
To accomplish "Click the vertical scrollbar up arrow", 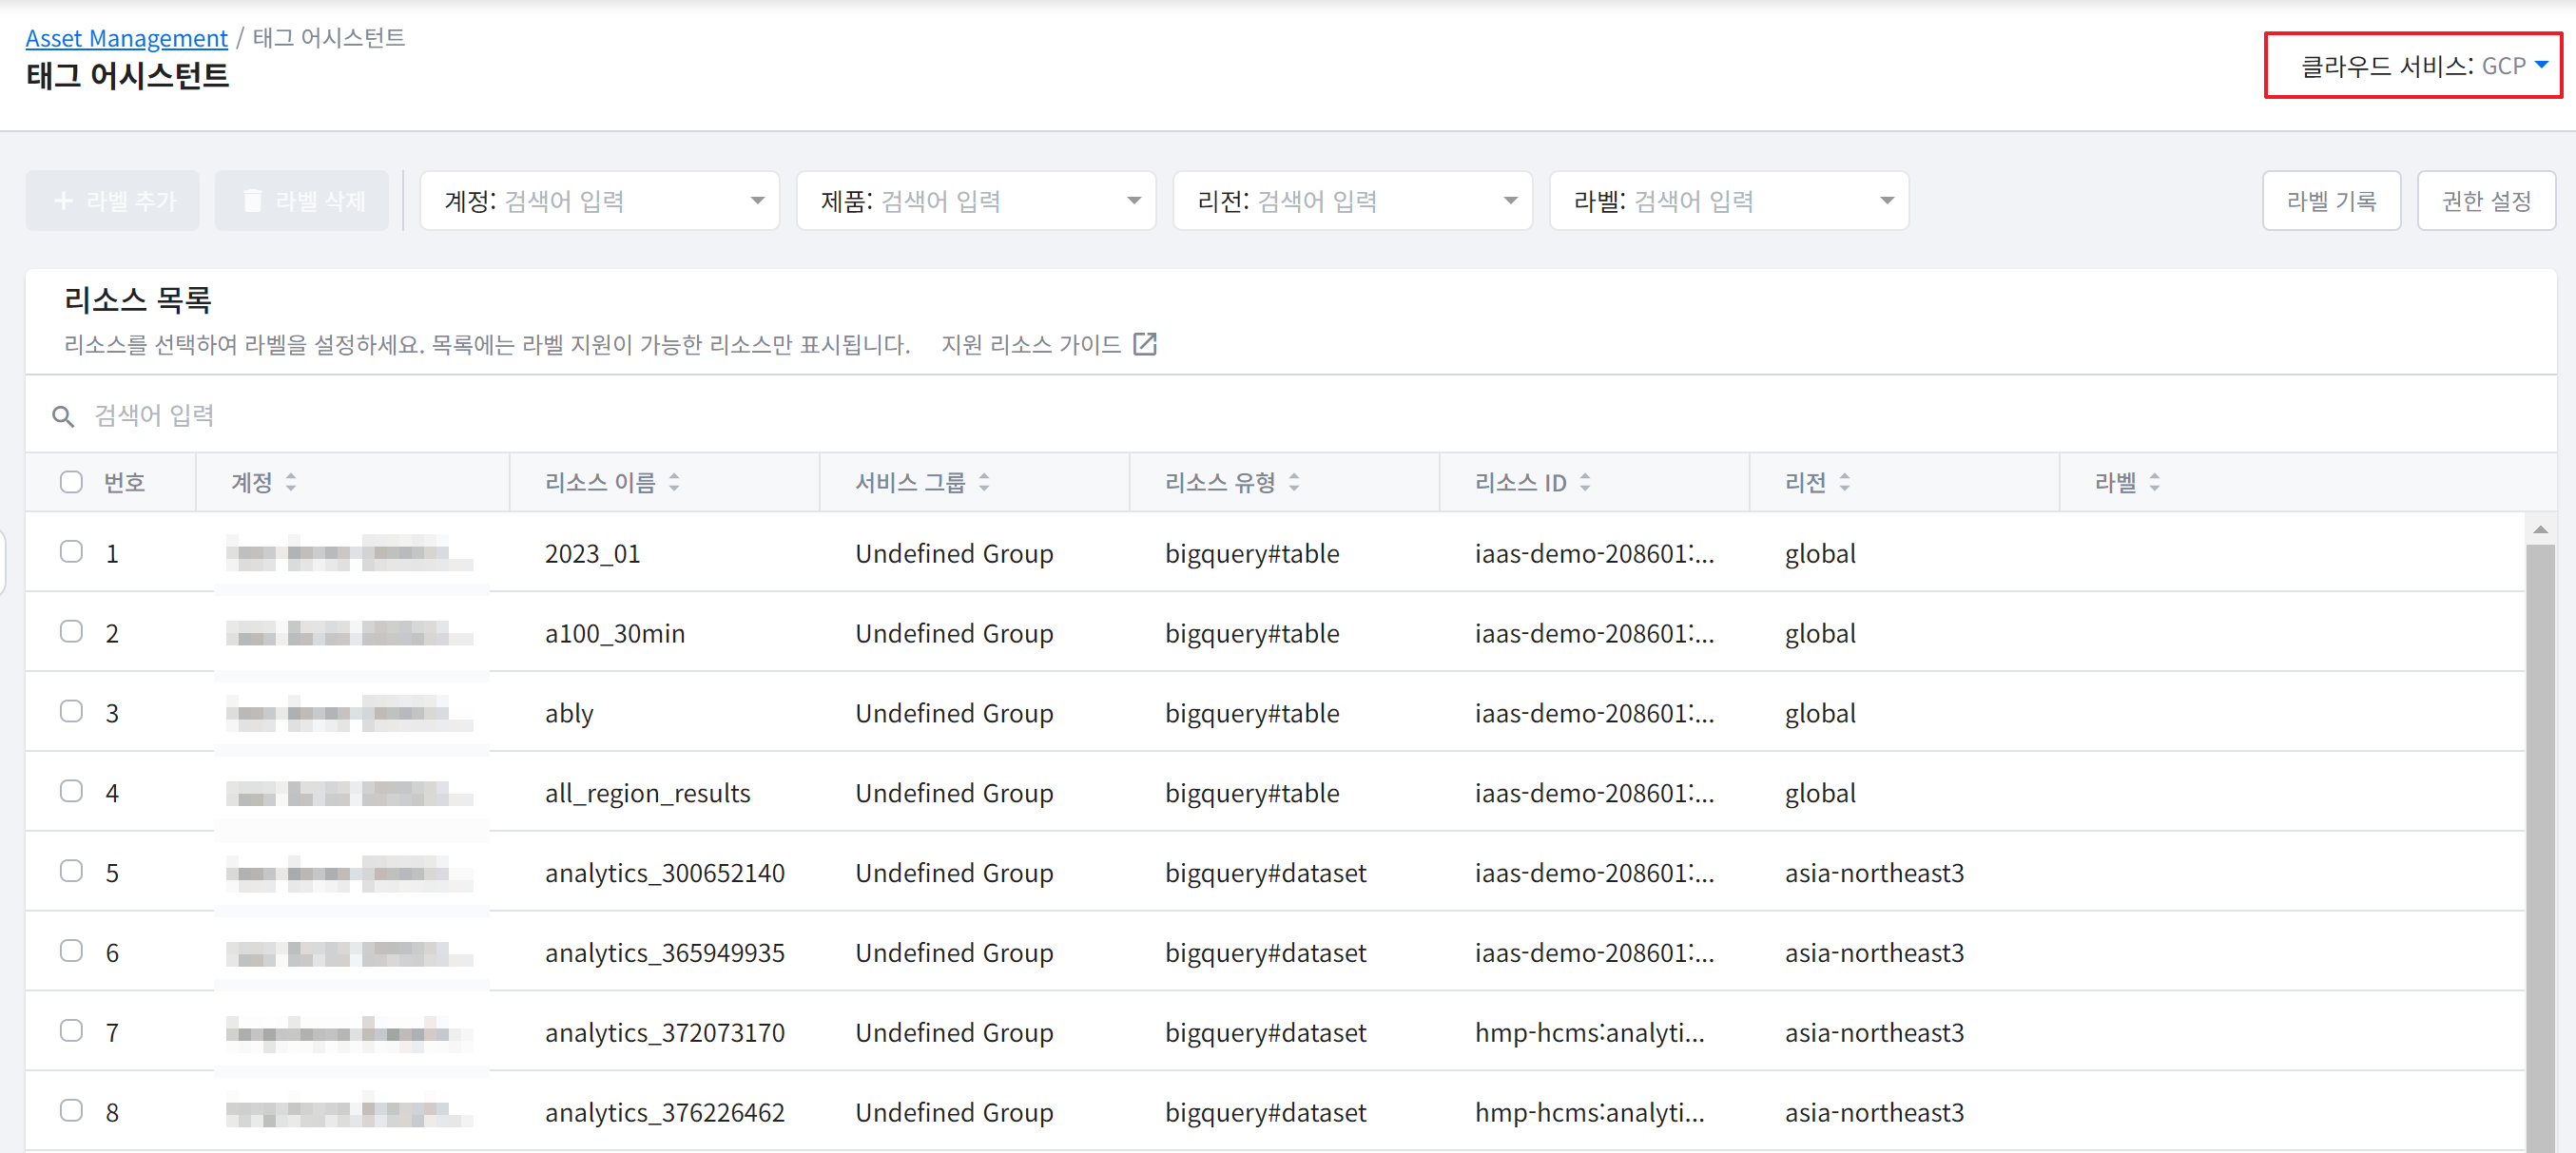I will tap(2540, 530).
